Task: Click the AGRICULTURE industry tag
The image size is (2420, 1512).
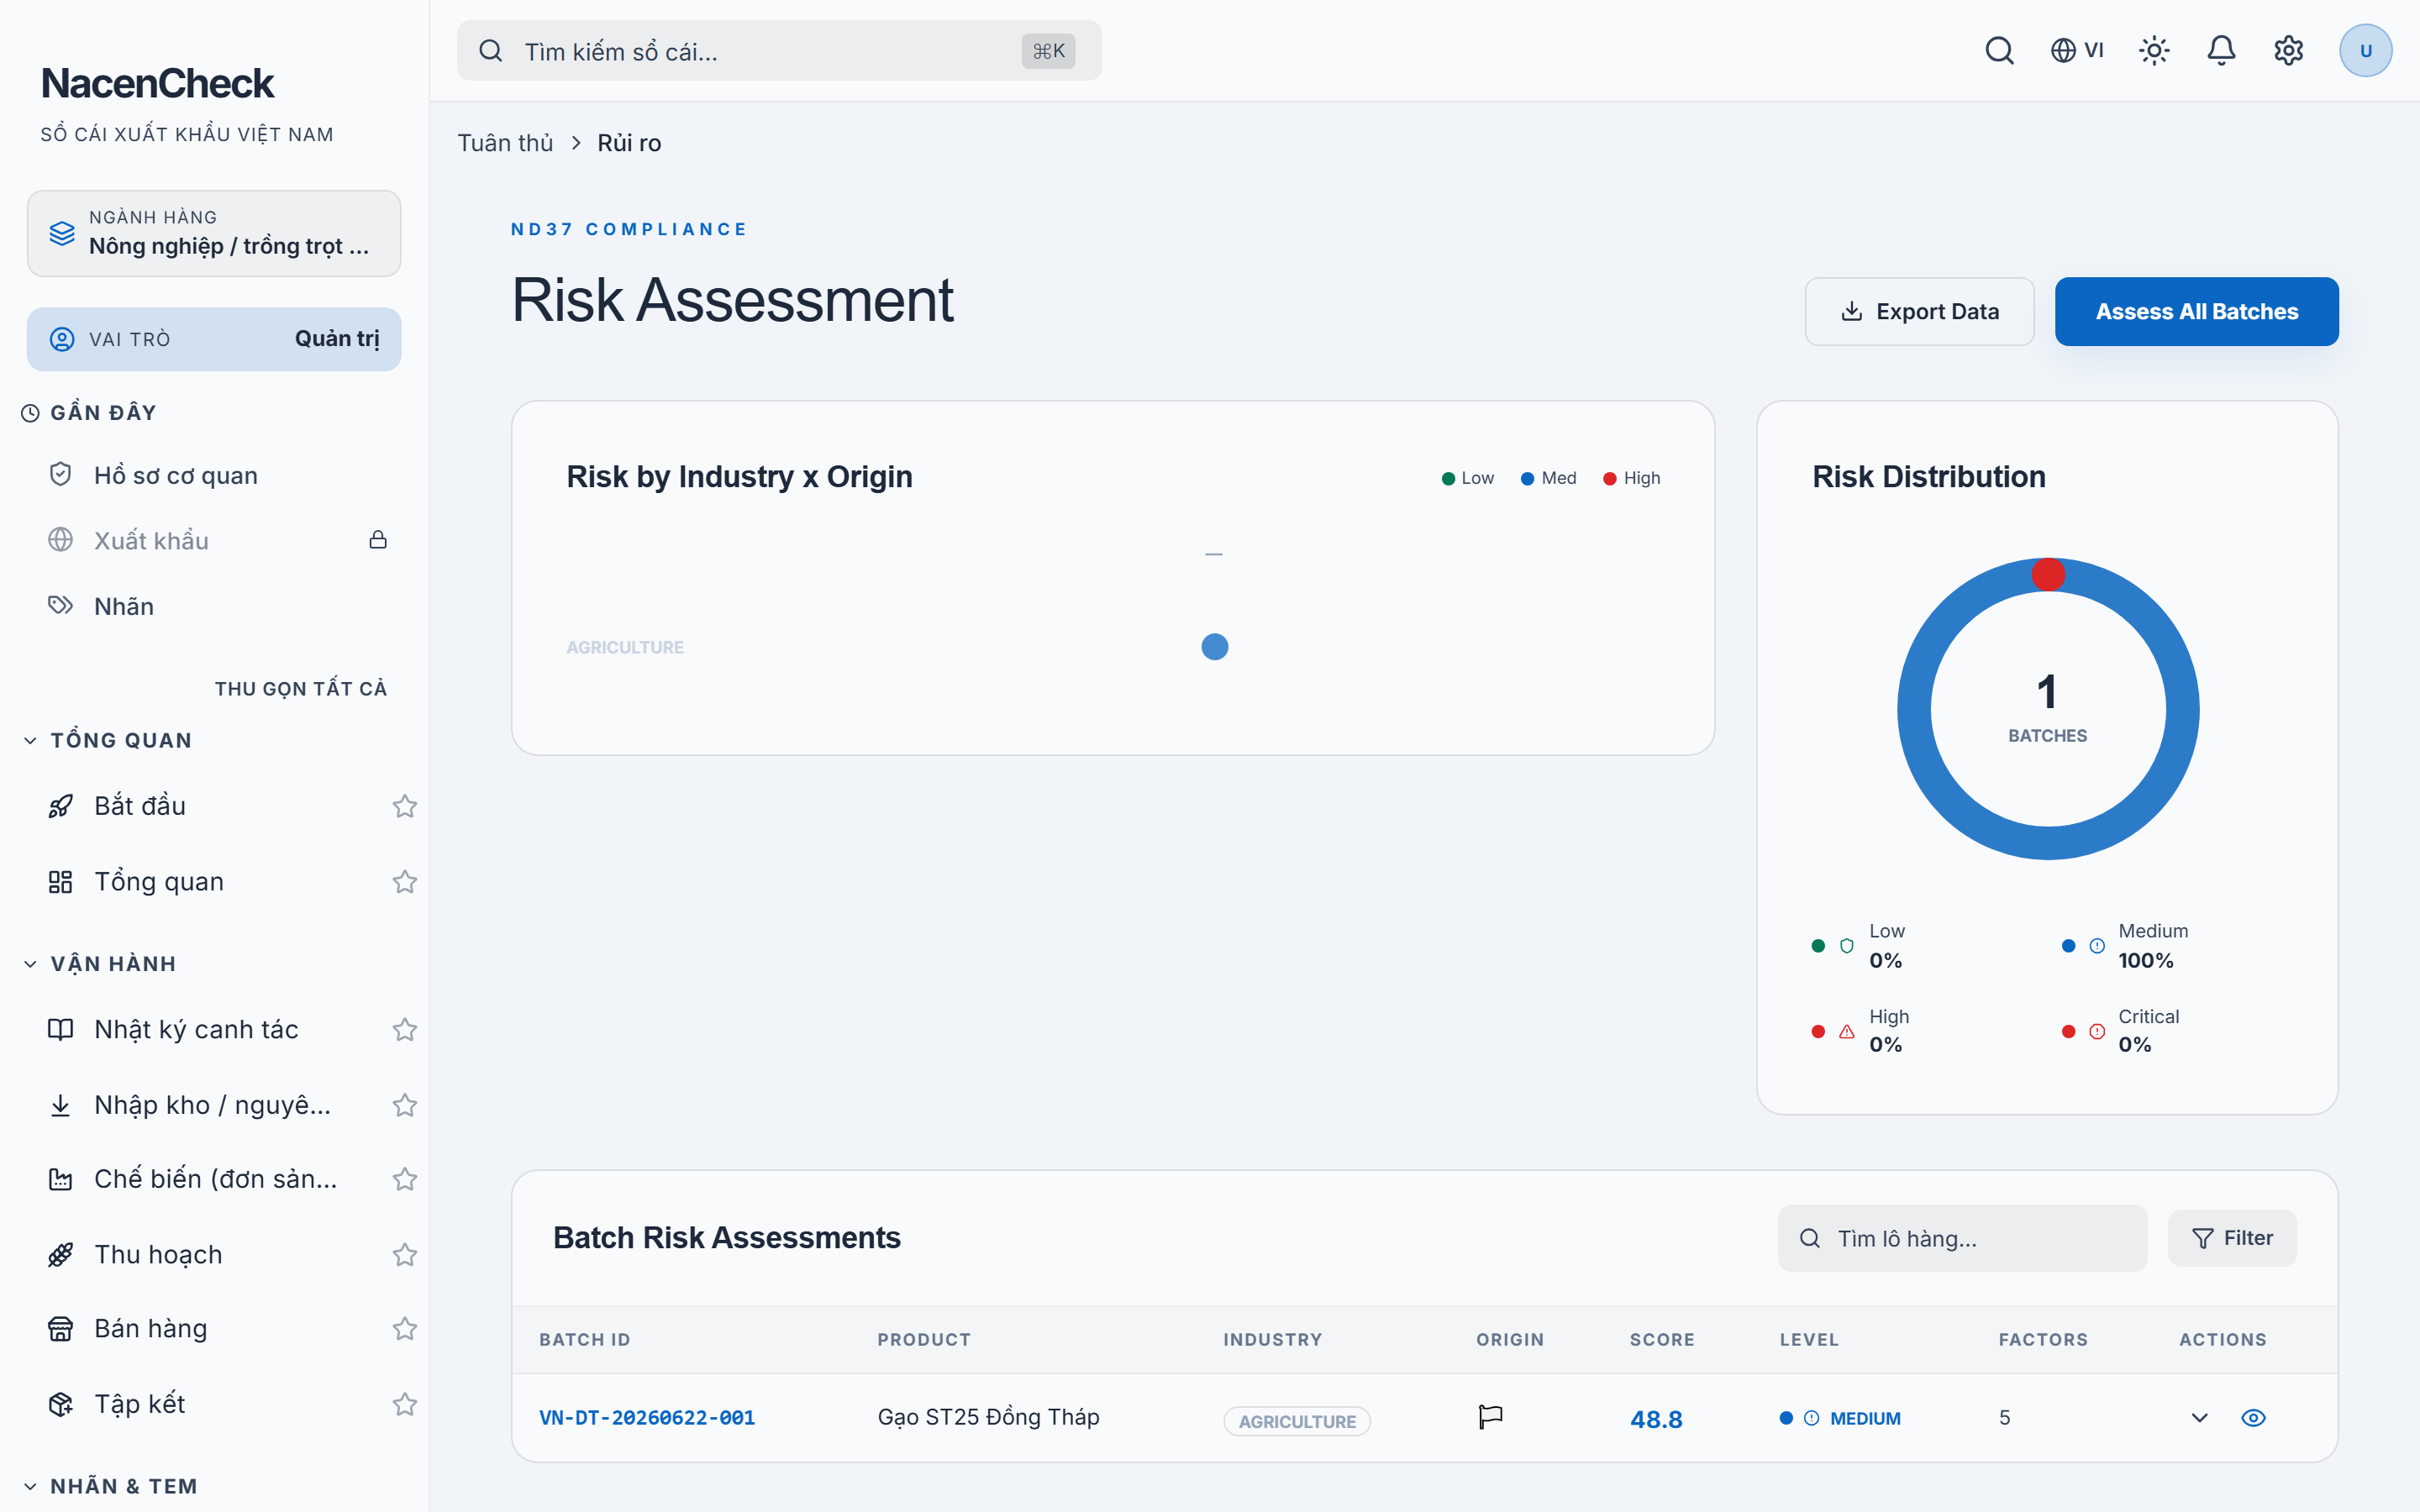Action: 1297,1421
